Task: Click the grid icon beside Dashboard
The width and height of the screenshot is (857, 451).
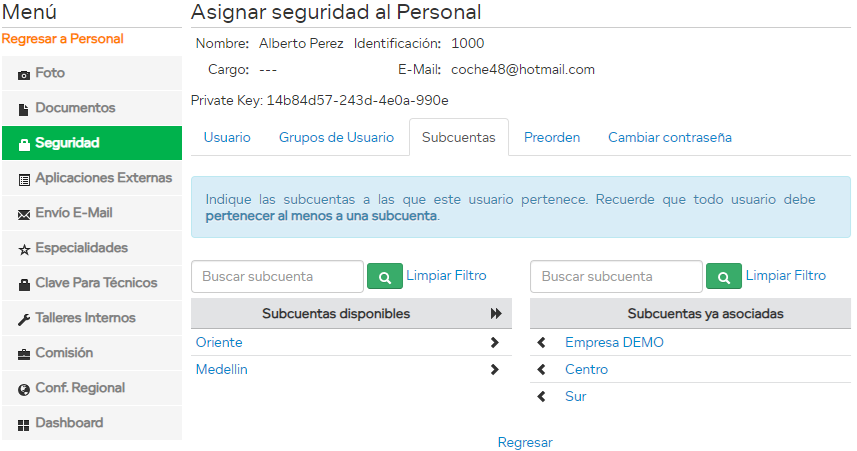Action: tap(24, 424)
